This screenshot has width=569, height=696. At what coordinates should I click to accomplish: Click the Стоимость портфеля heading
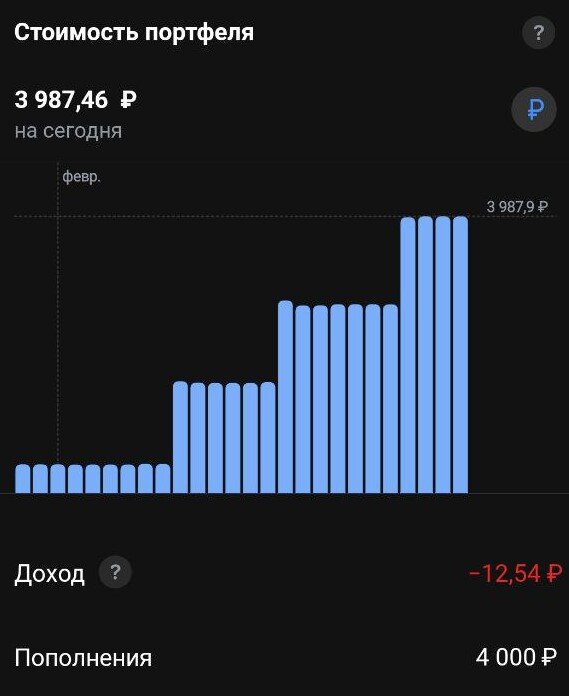pyautogui.click(x=134, y=33)
